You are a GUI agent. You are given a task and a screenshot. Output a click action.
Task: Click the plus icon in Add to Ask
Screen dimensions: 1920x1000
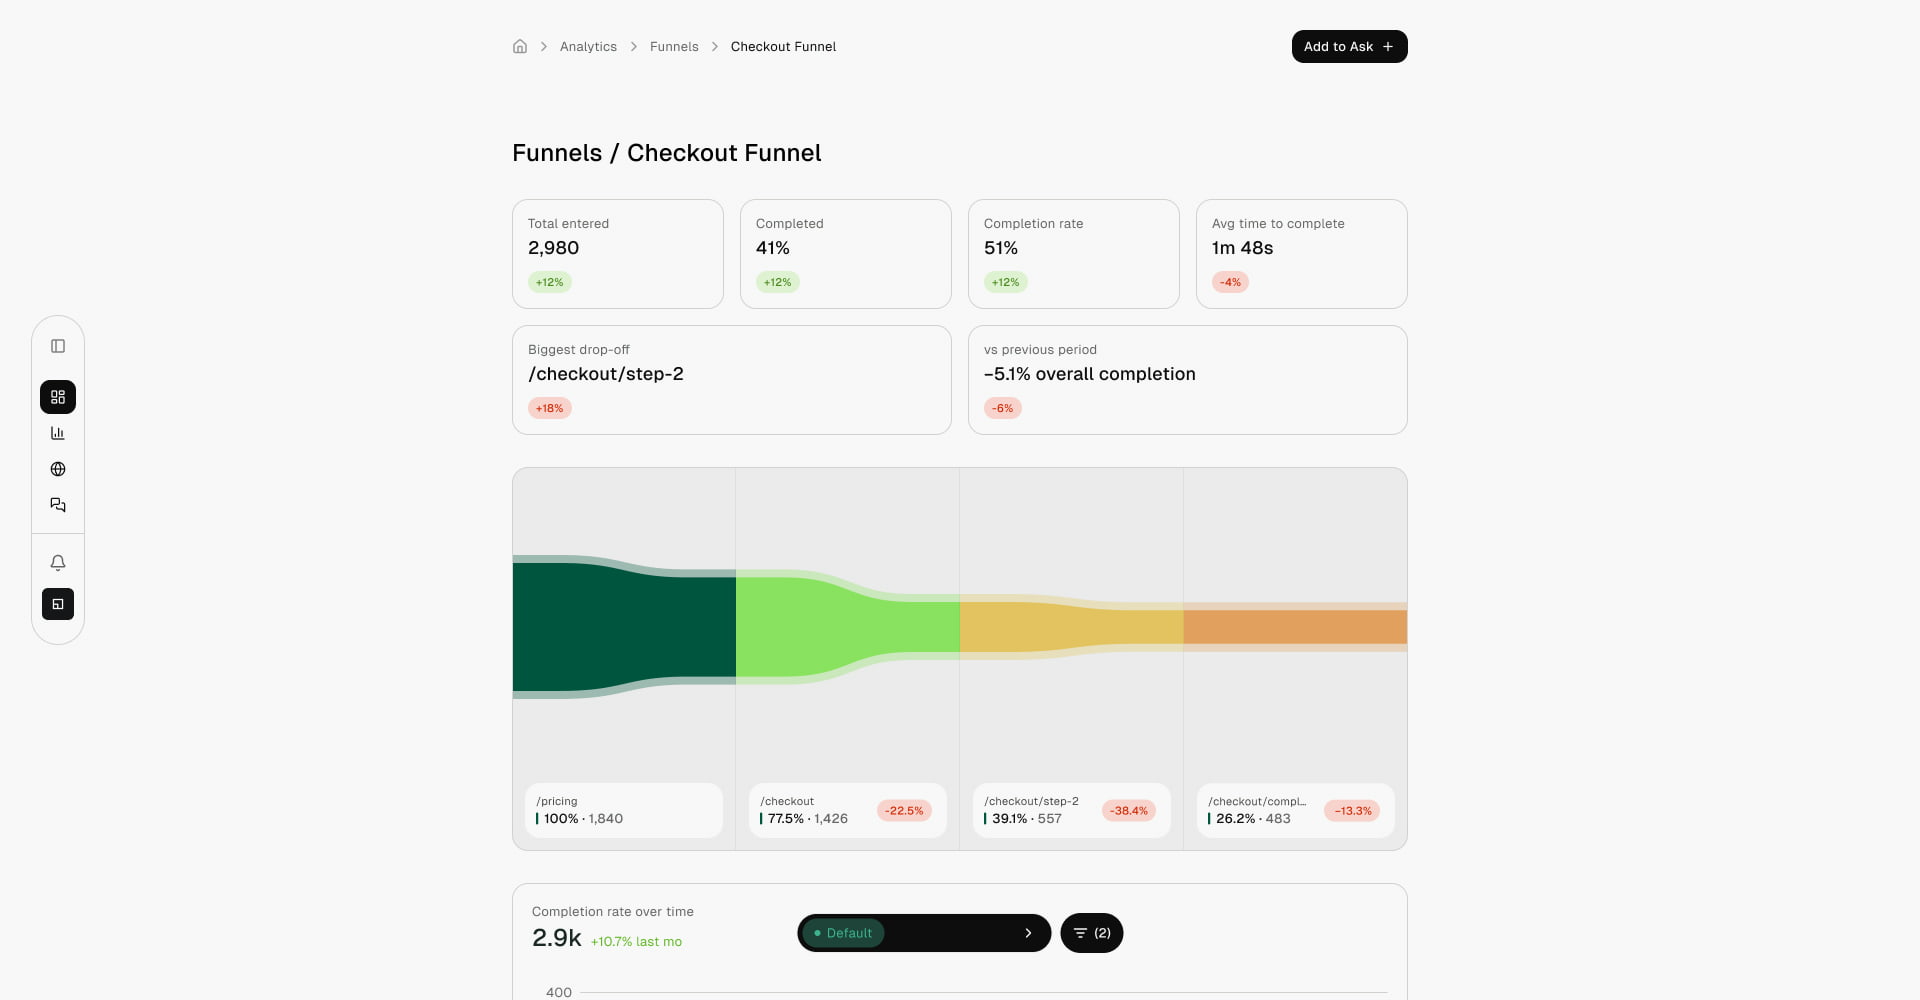[x=1388, y=47]
